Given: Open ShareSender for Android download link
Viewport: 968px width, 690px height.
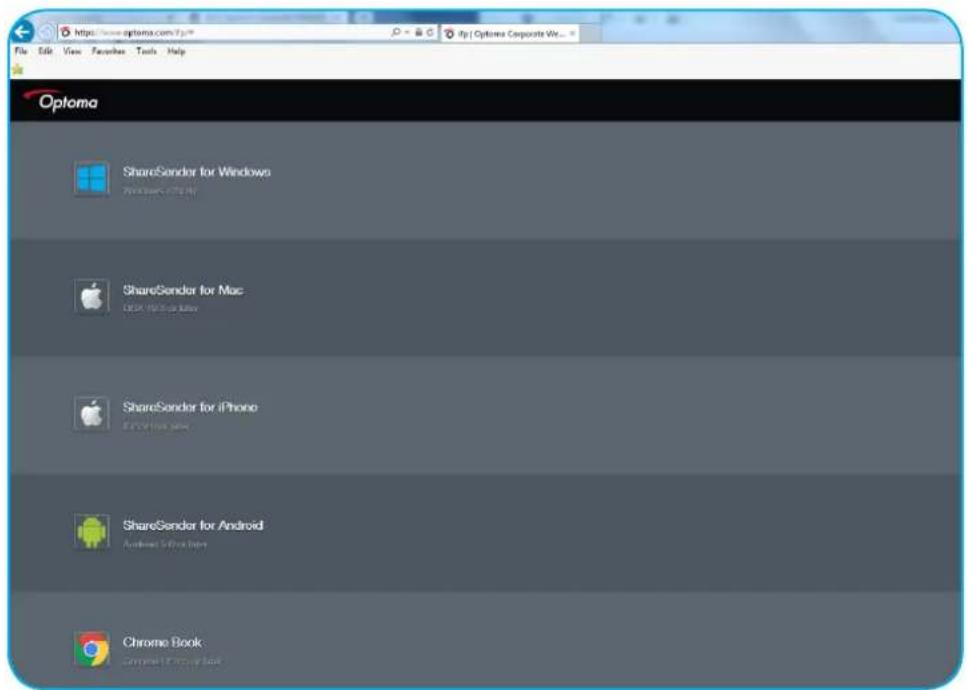Looking at the screenshot, I should click(x=193, y=525).
